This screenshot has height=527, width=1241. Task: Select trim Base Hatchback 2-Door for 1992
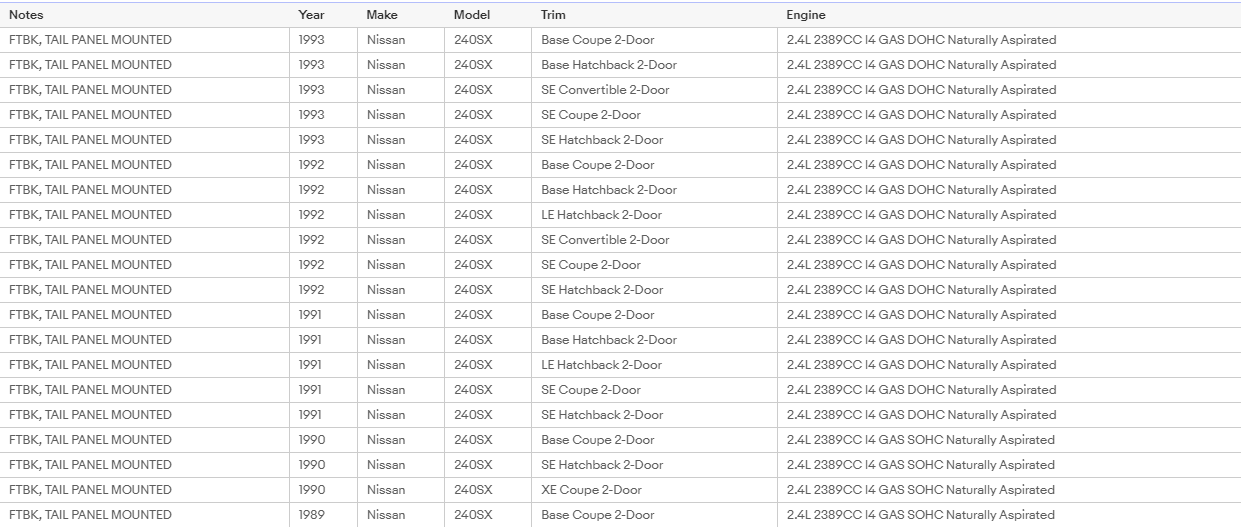click(609, 190)
